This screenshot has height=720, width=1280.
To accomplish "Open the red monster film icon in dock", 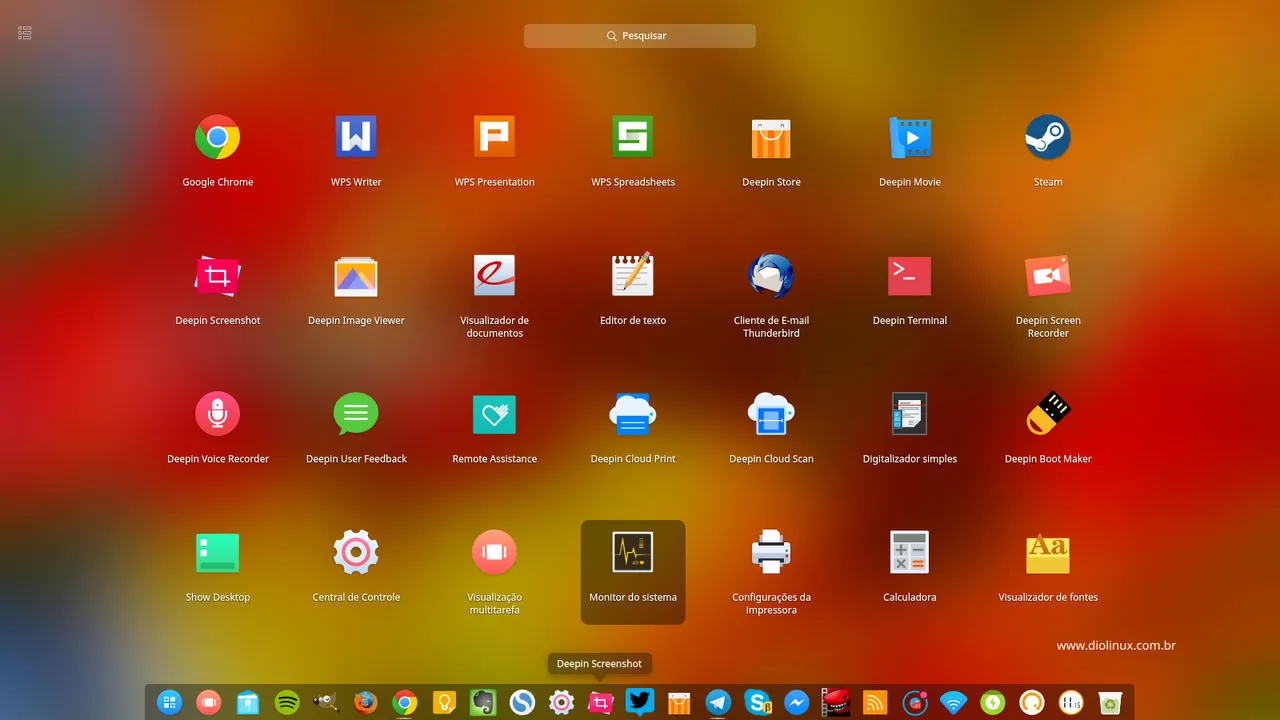I will 835,703.
